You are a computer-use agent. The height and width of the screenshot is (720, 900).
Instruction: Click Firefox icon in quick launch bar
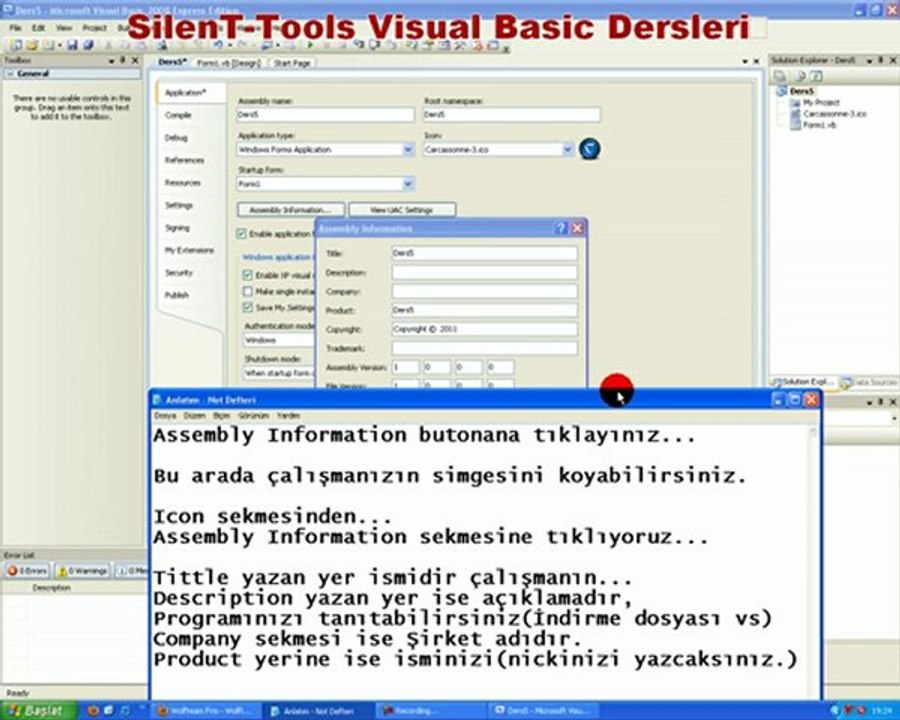93,711
